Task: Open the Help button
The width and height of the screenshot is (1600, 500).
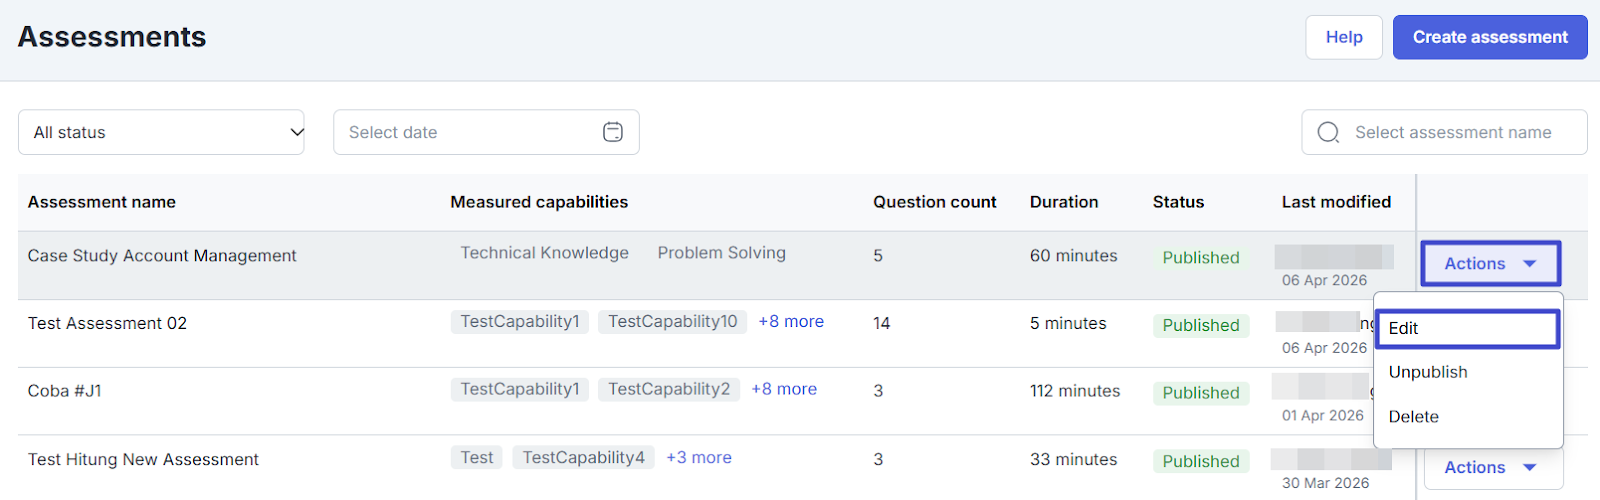Action: [x=1343, y=37]
